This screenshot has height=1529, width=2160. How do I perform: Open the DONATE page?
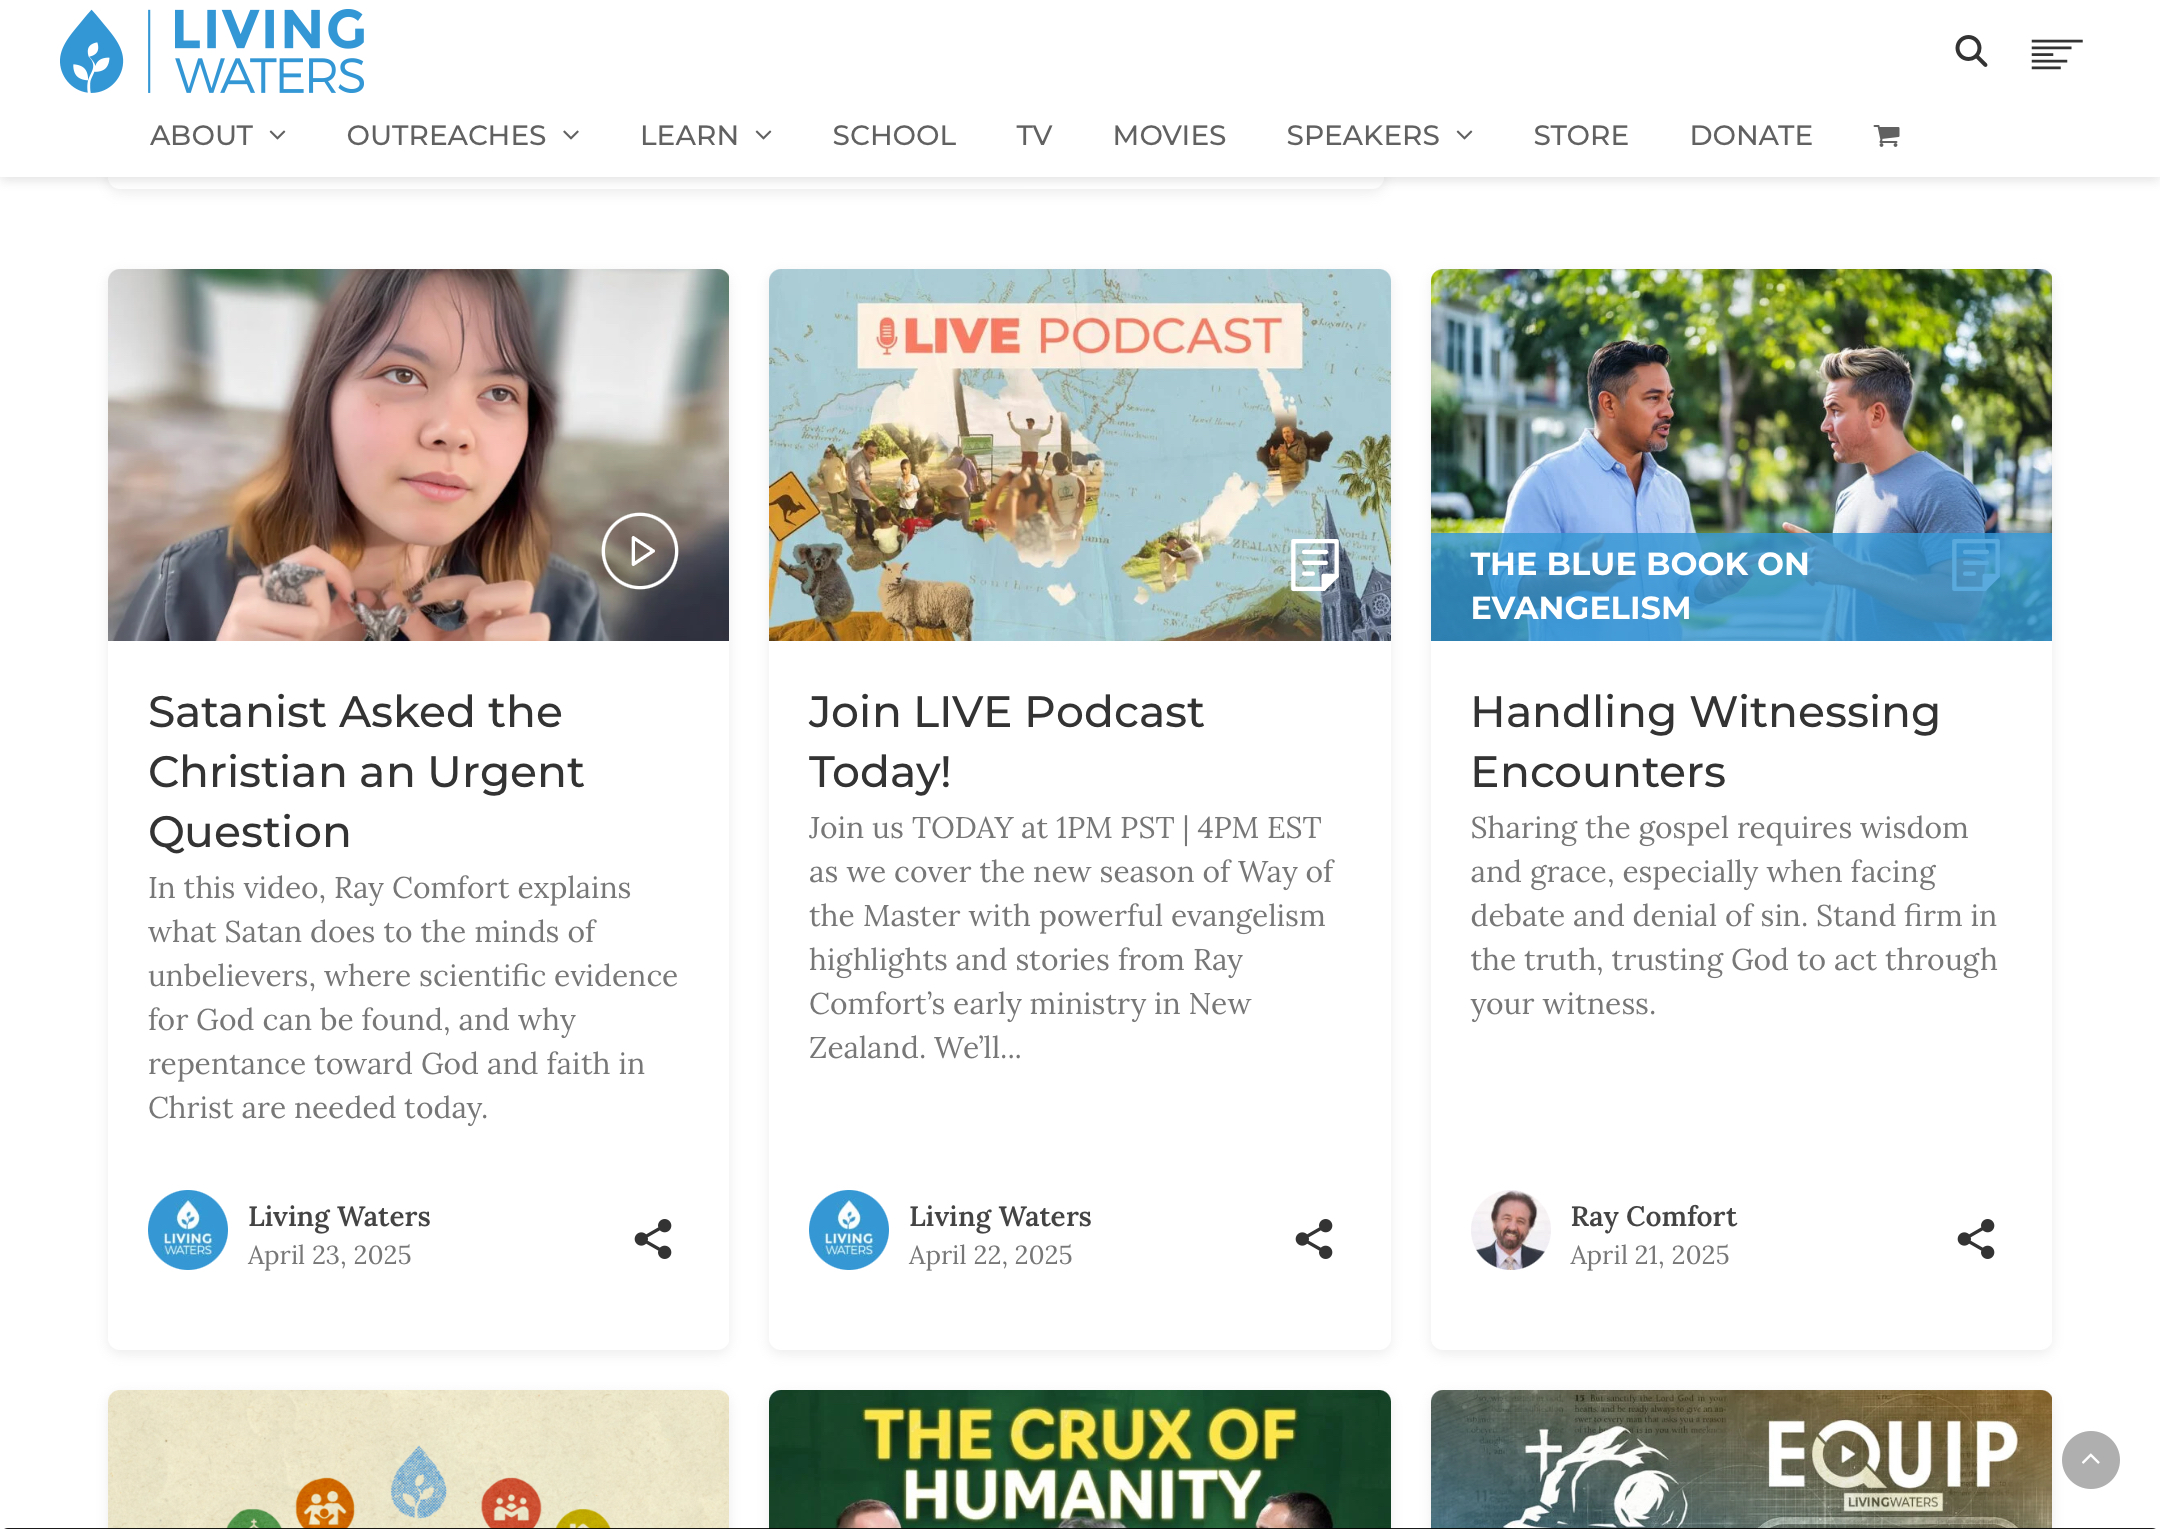point(1751,135)
